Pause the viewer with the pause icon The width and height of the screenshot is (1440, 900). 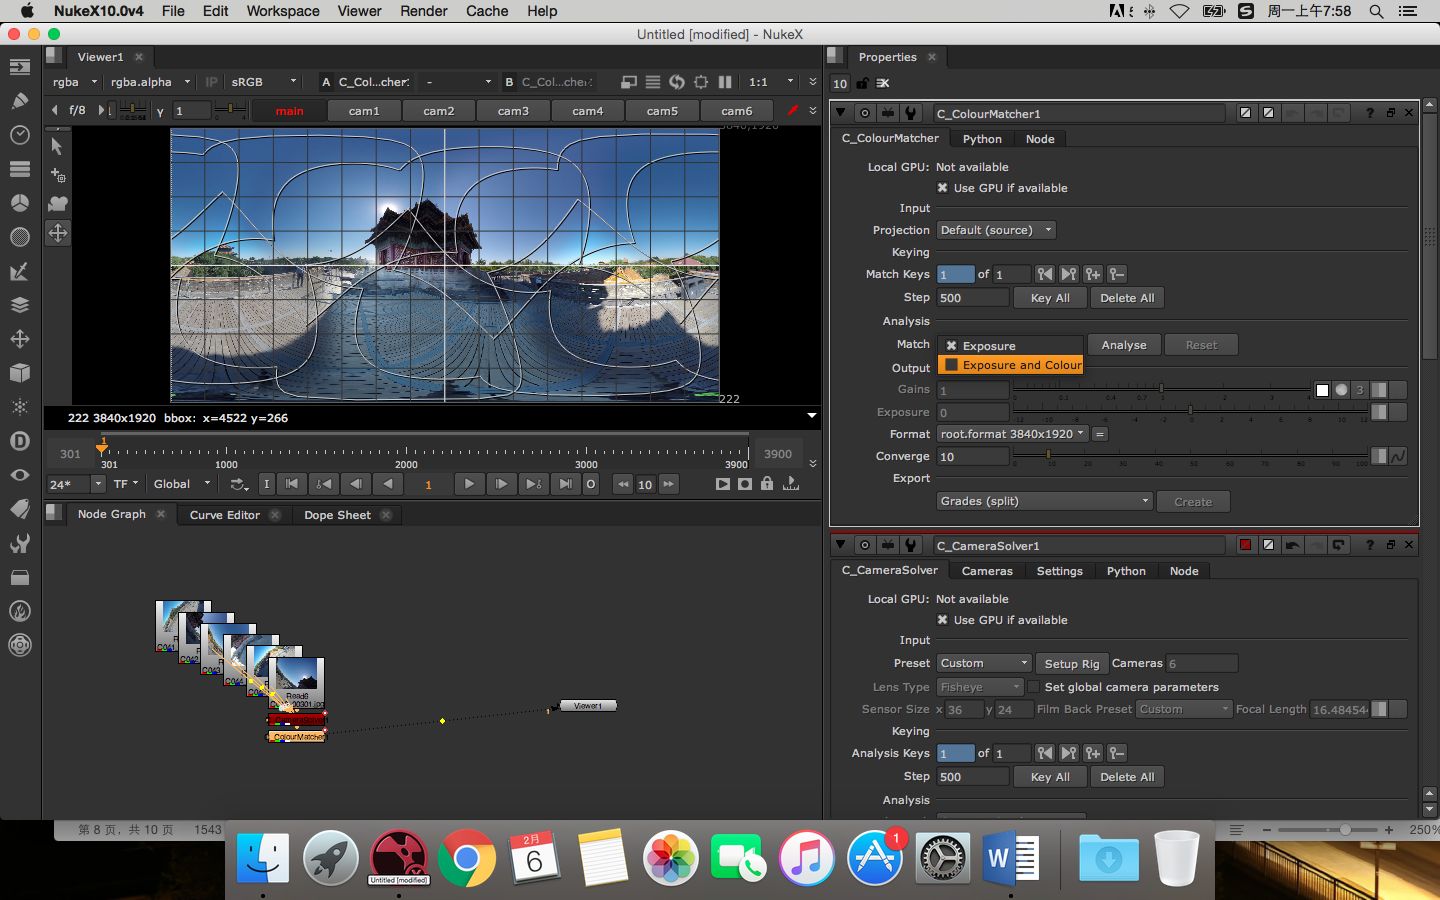pyautogui.click(x=725, y=82)
